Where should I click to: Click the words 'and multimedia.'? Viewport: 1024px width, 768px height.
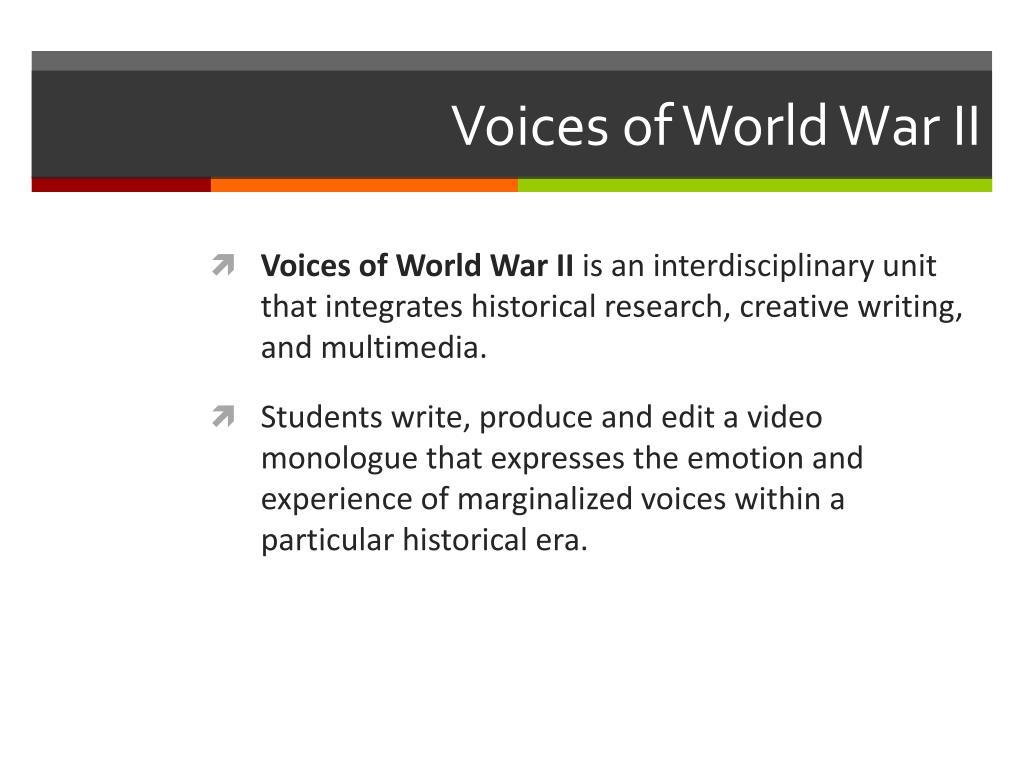pyautogui.click(x=374, y=347)
